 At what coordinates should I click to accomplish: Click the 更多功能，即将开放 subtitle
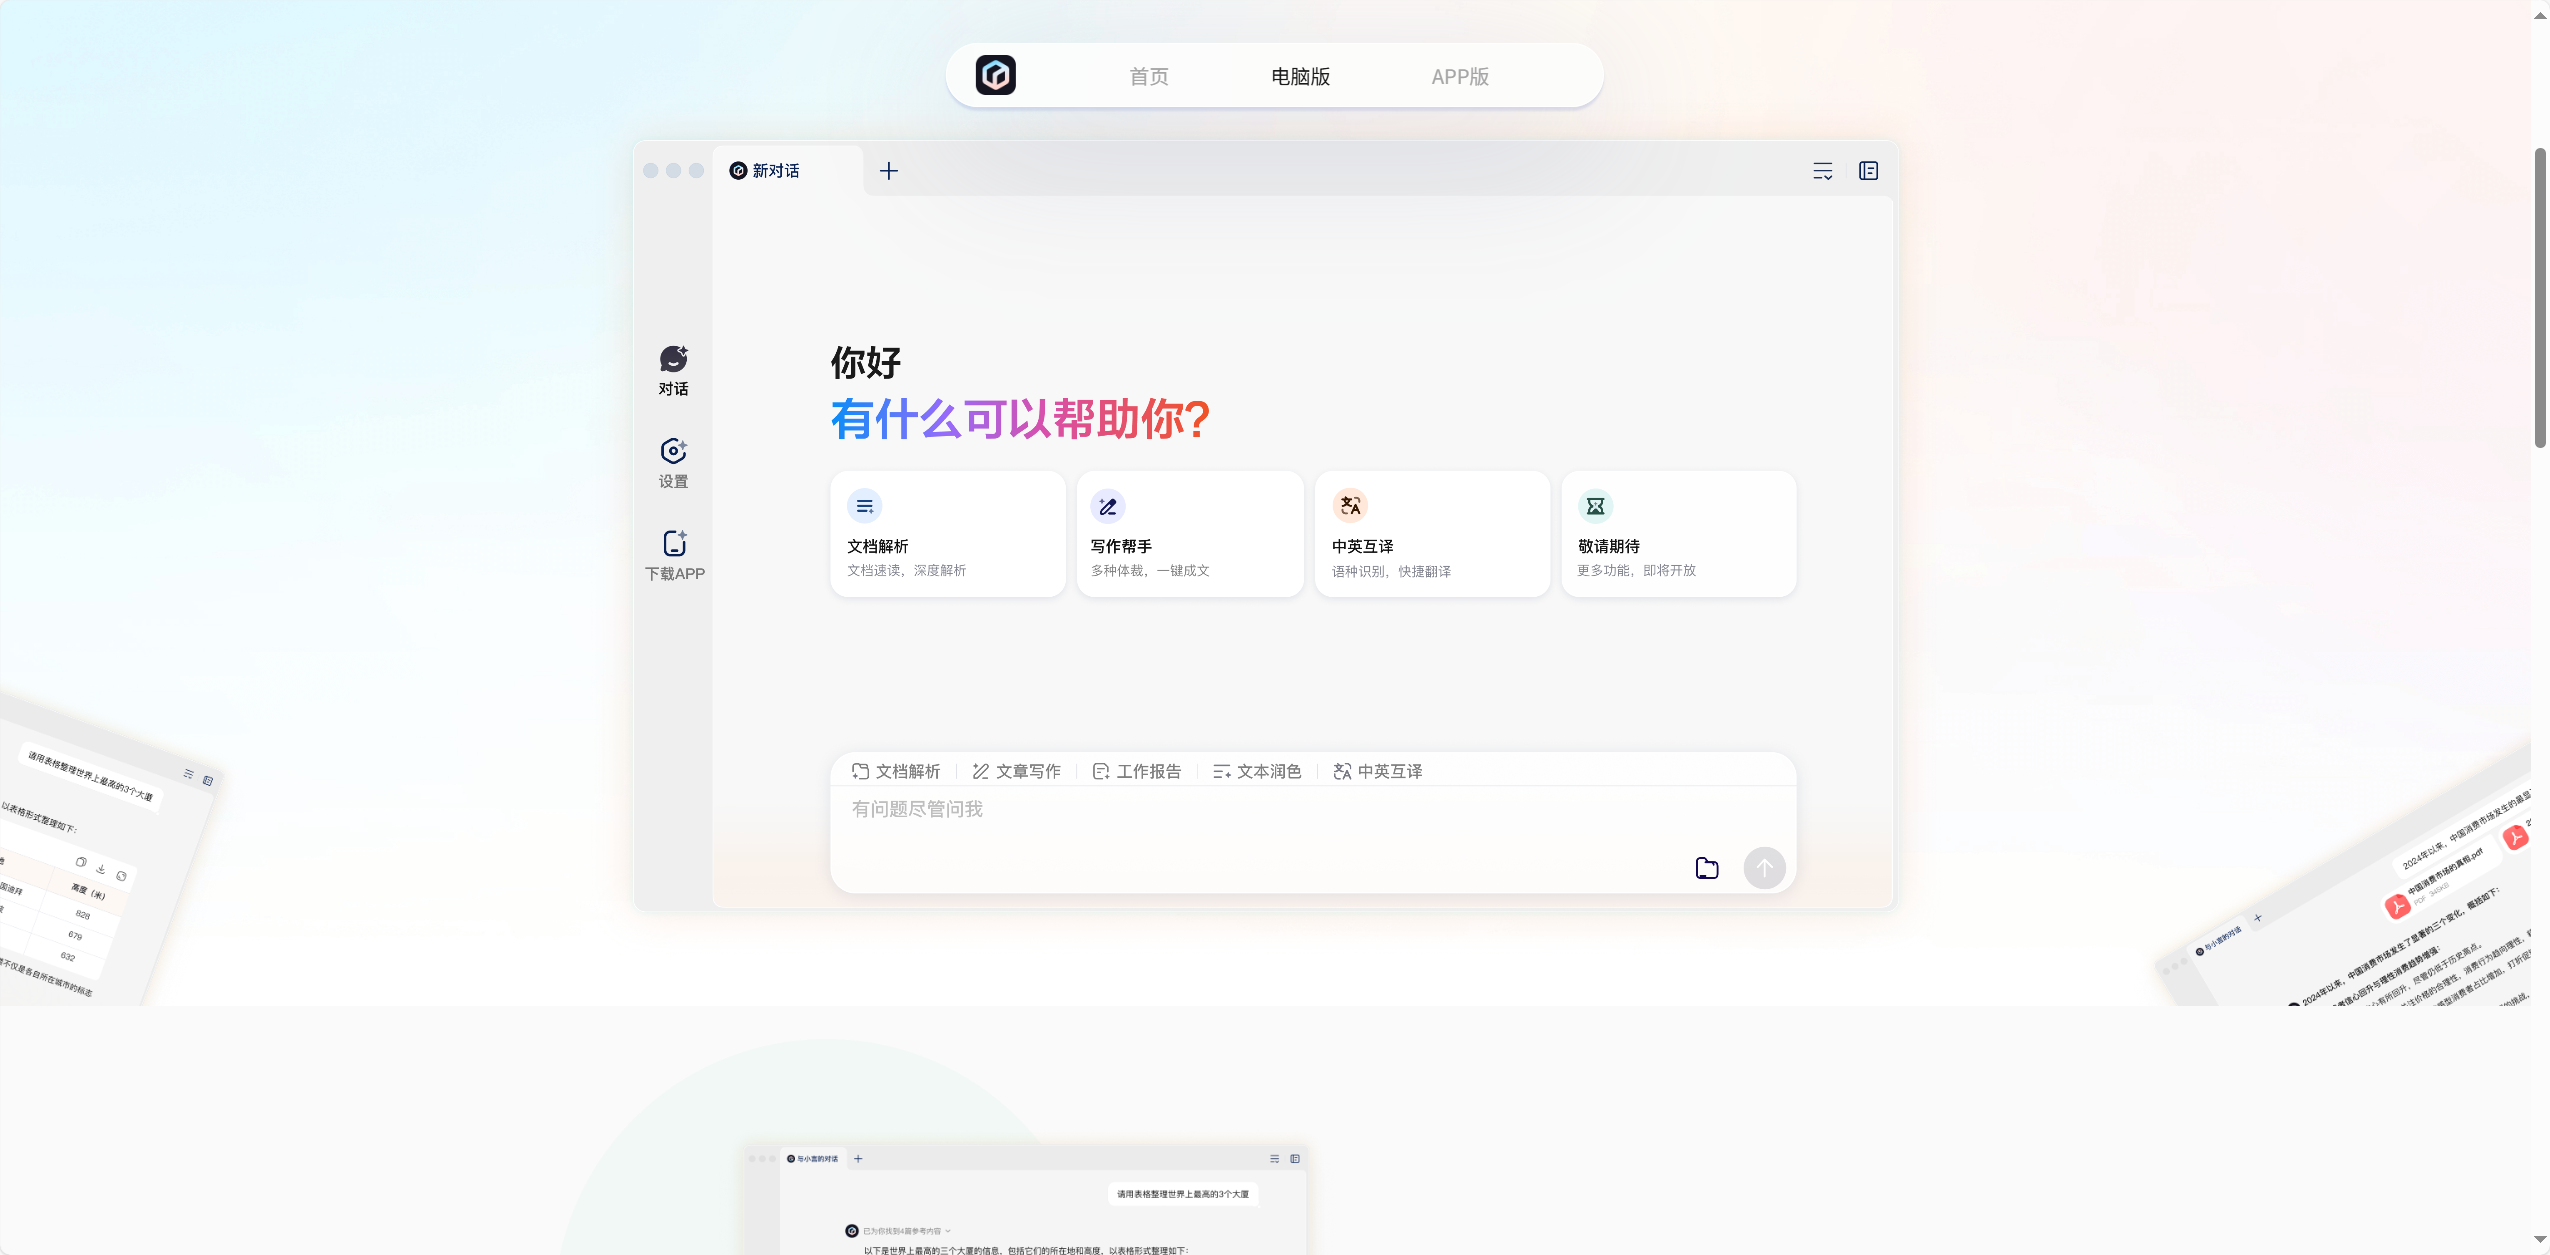1637,570
